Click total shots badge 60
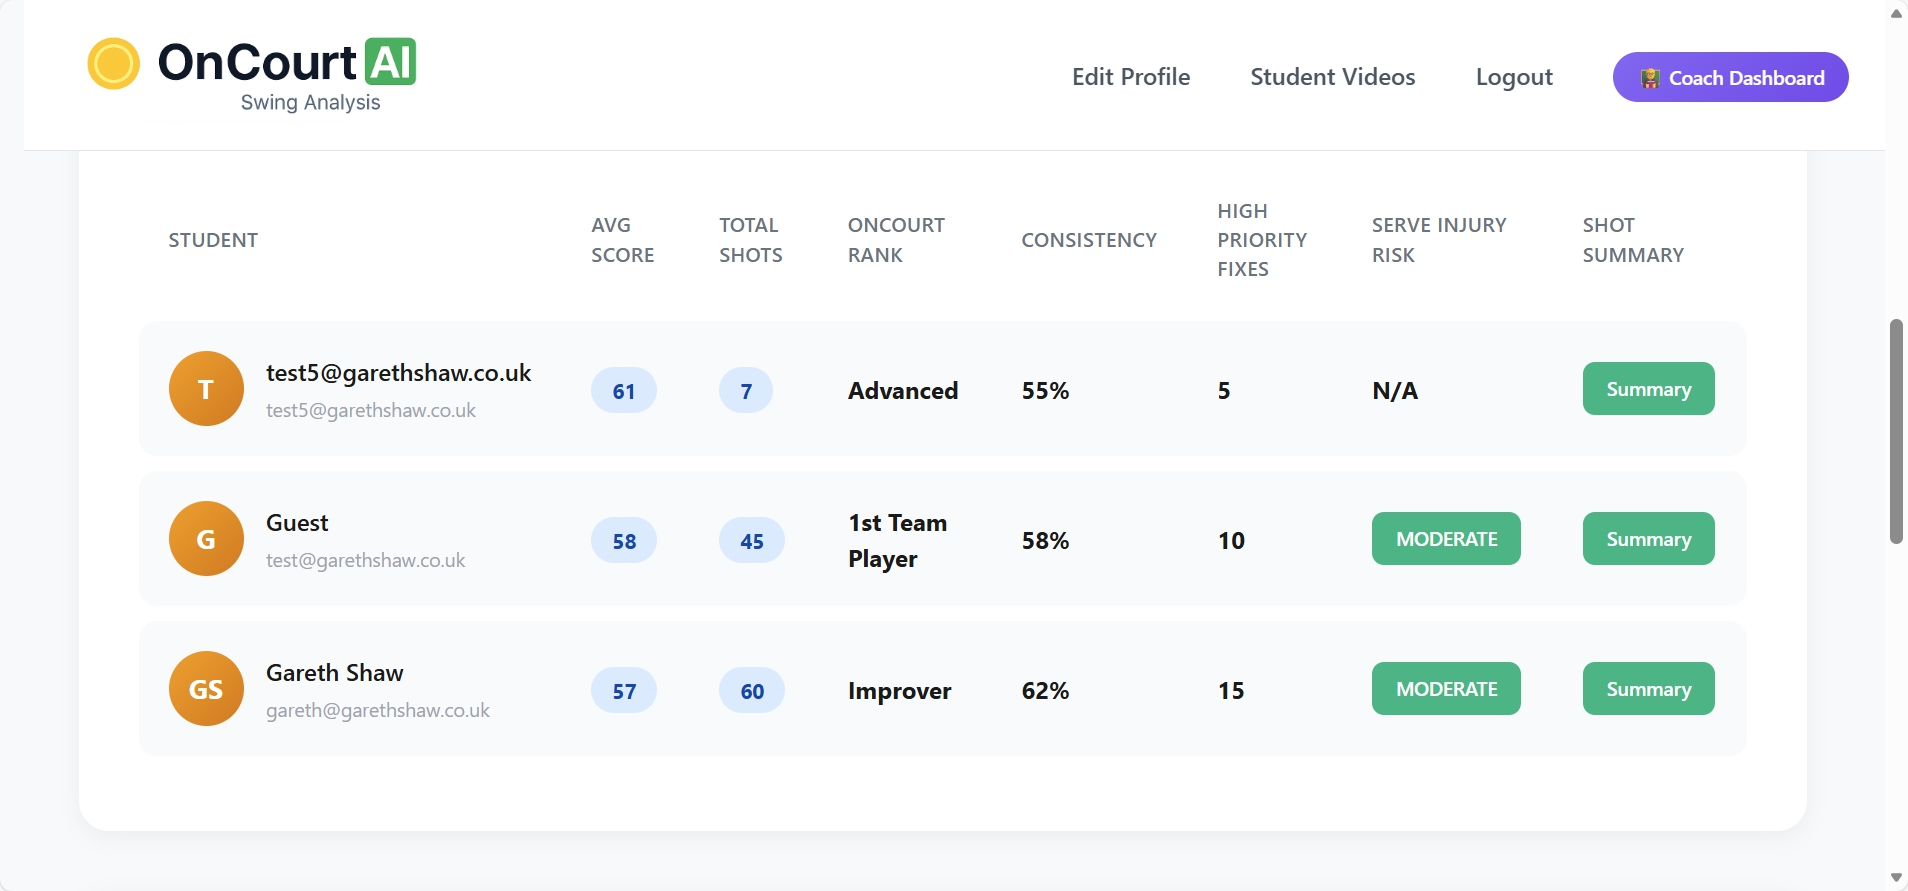 [751, 691]
